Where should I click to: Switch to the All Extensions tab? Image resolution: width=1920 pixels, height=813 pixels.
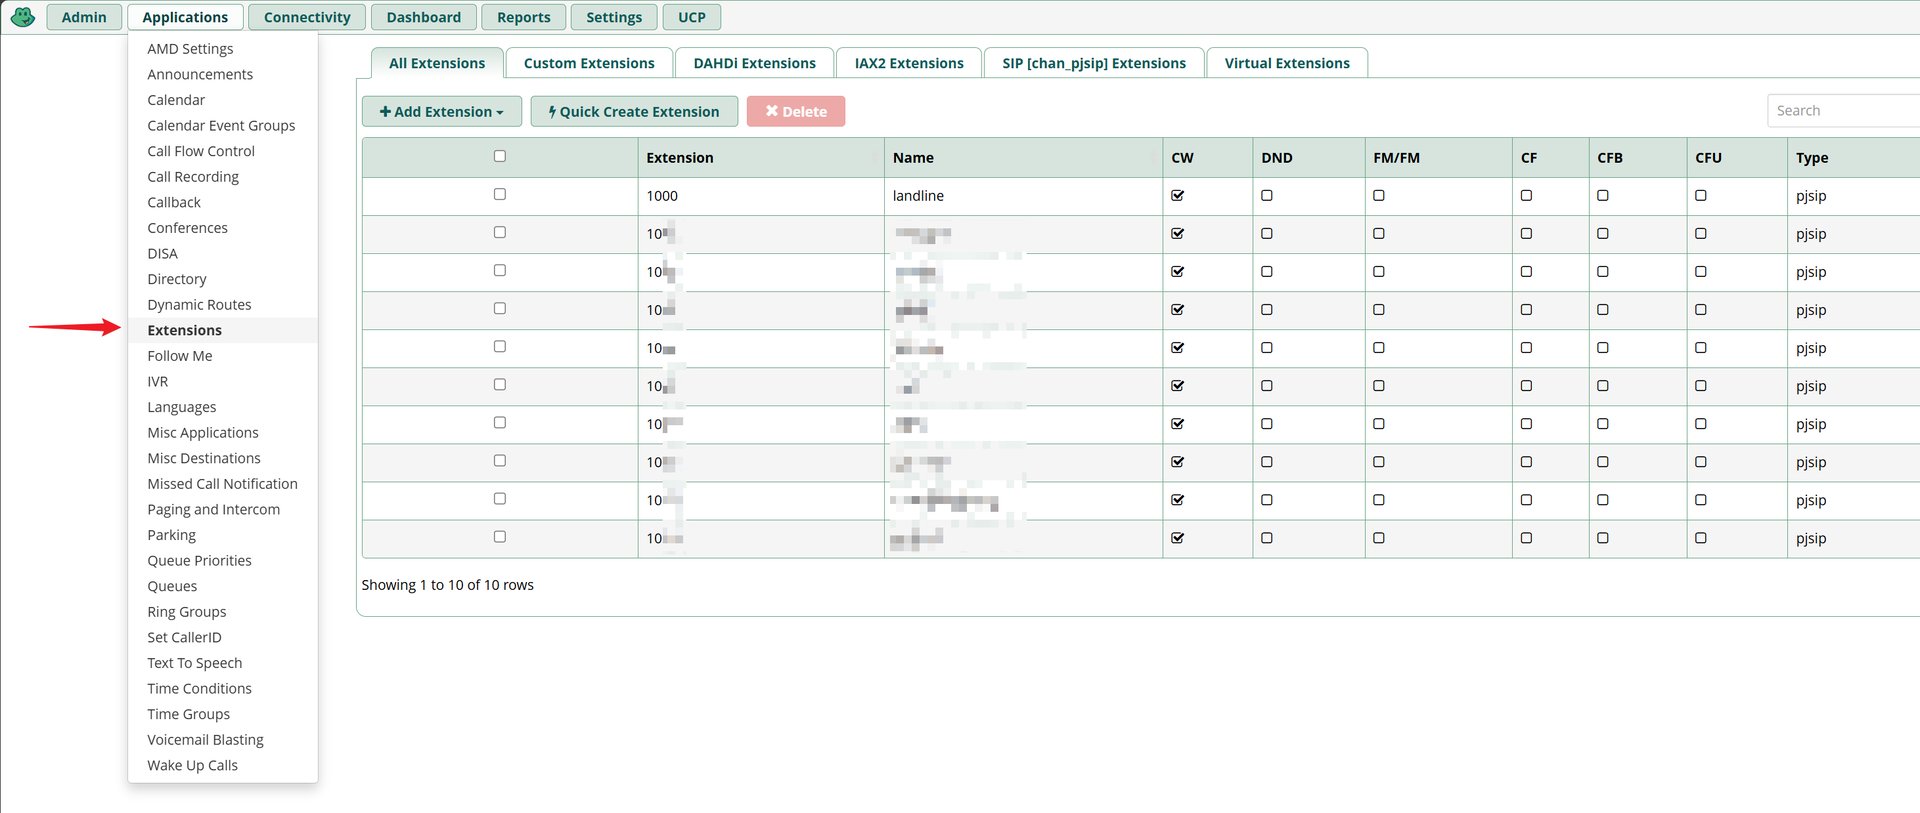(437, 63)
